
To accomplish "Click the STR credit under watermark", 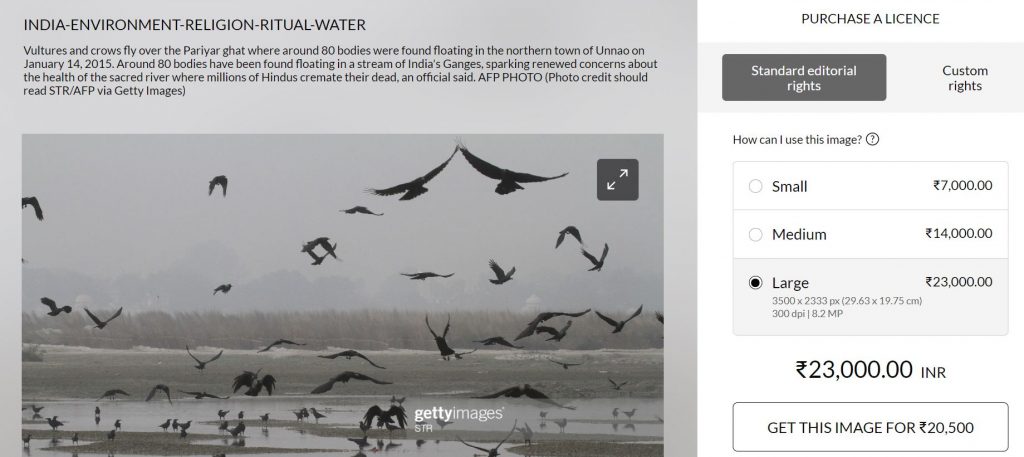I will pos(423,429).
